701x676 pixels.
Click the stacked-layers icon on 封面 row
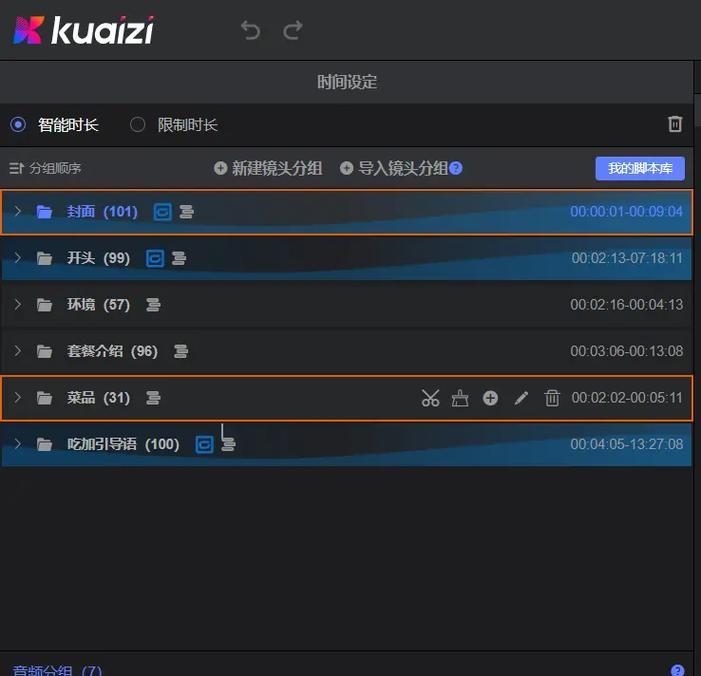(186, 212)
